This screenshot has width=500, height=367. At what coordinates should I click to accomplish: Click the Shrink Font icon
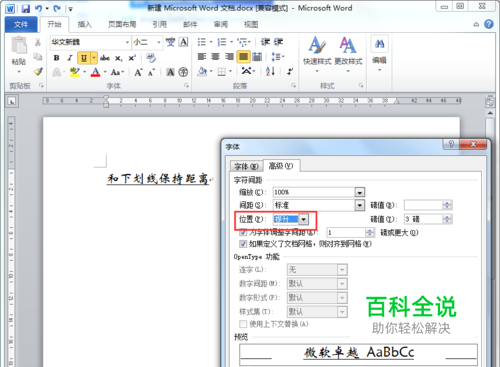(151, 72)
